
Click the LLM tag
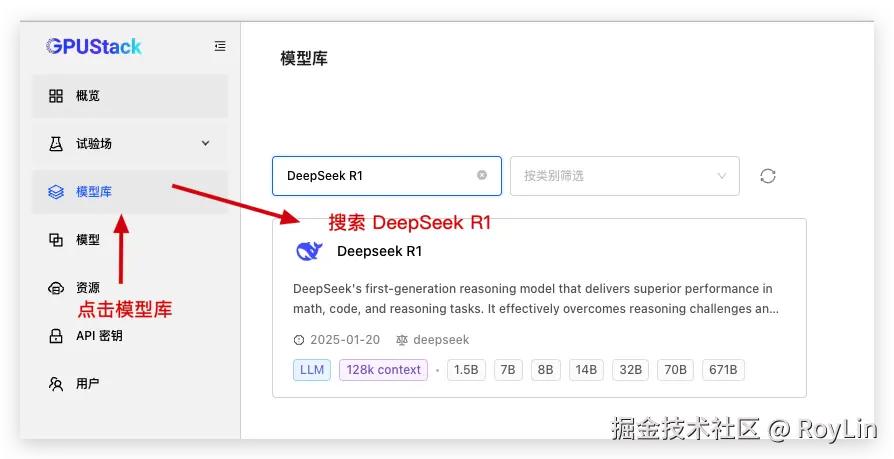point(312,369)
